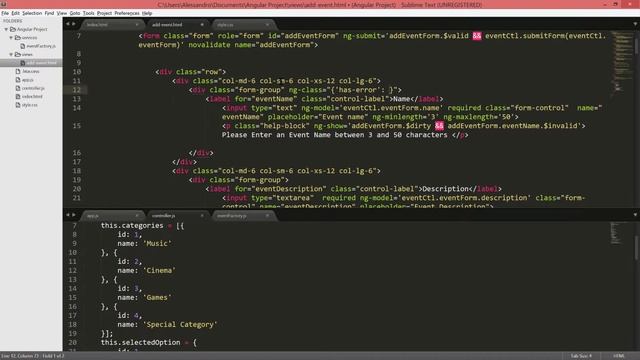Image resolution: width=640 pixels, height=360 pixels.
Task: Open controller.js from the sidebar
Action: [33, 88]
